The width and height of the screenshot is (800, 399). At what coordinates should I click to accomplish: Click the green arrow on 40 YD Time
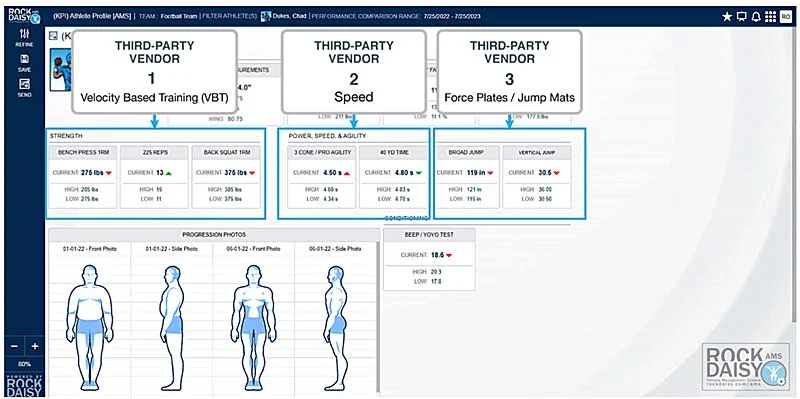pos(419,173)
